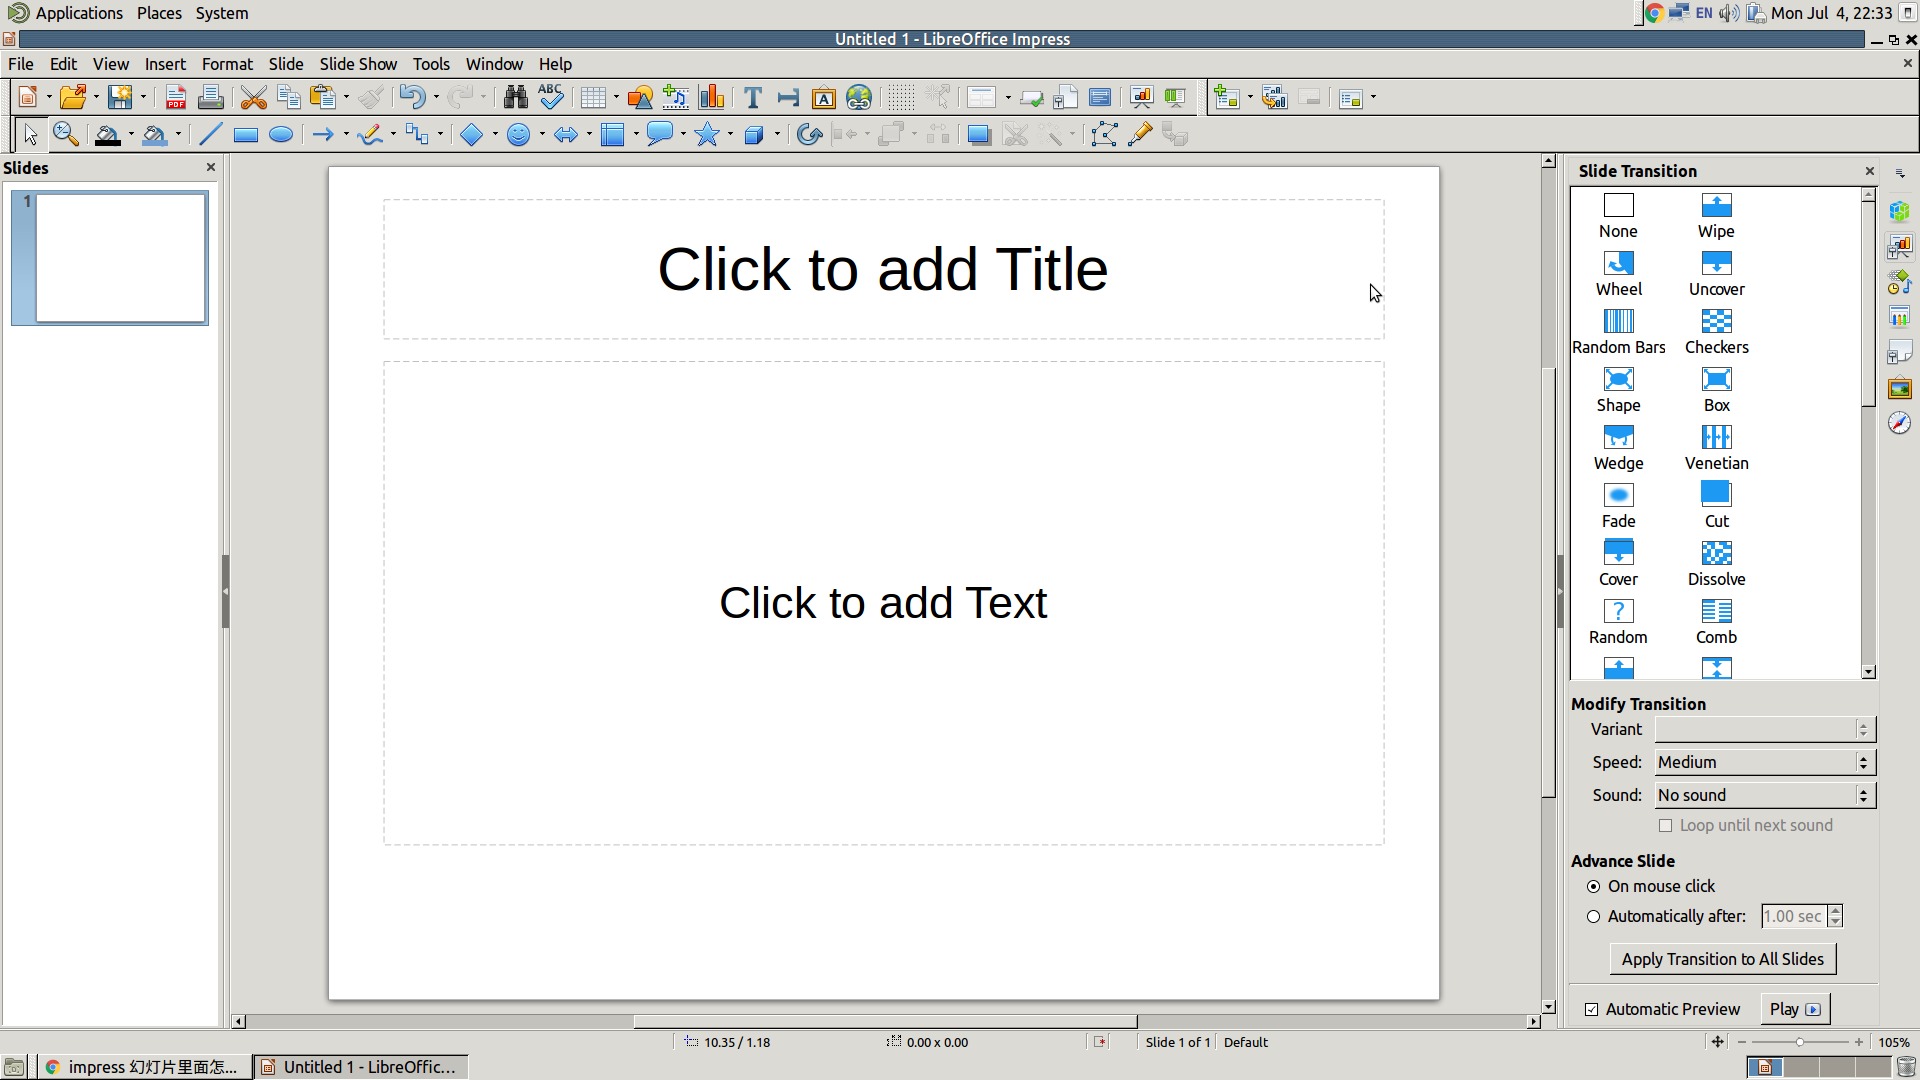This screenshot has width=1920, height=1080.
Task: Open the File menu
Action: coord(21,64)
